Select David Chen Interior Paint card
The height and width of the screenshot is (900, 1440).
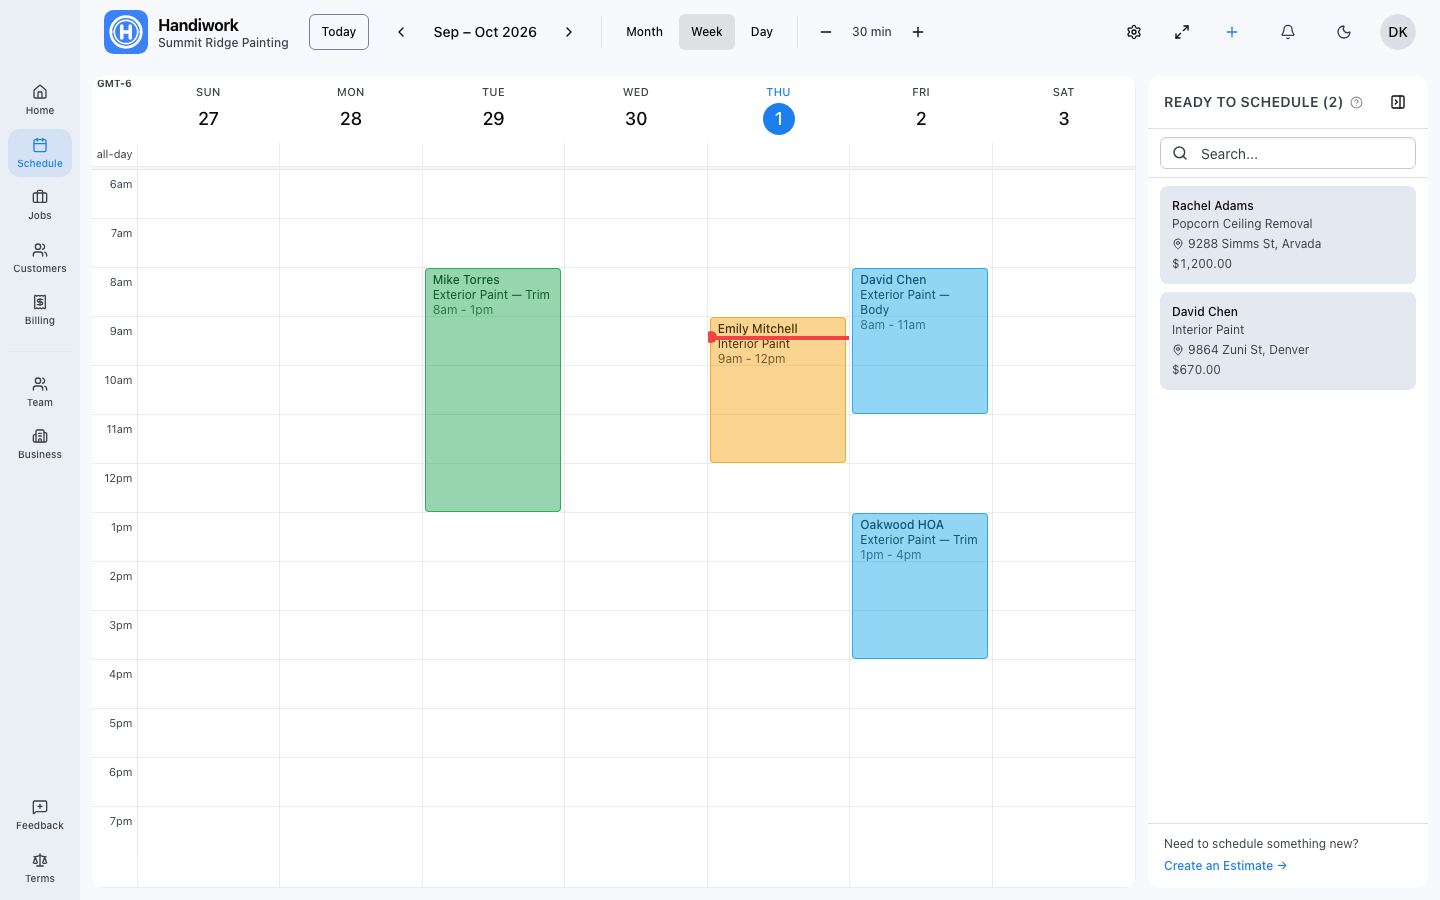pyautogui.click(x=1288, y=341)
